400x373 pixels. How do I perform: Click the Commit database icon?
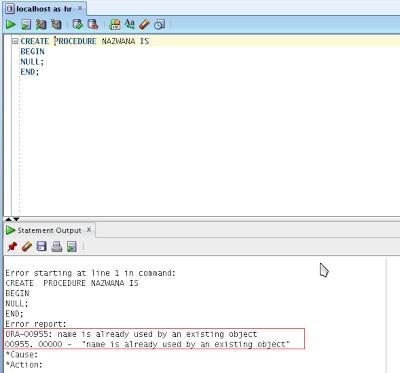(x=77, y=24)
